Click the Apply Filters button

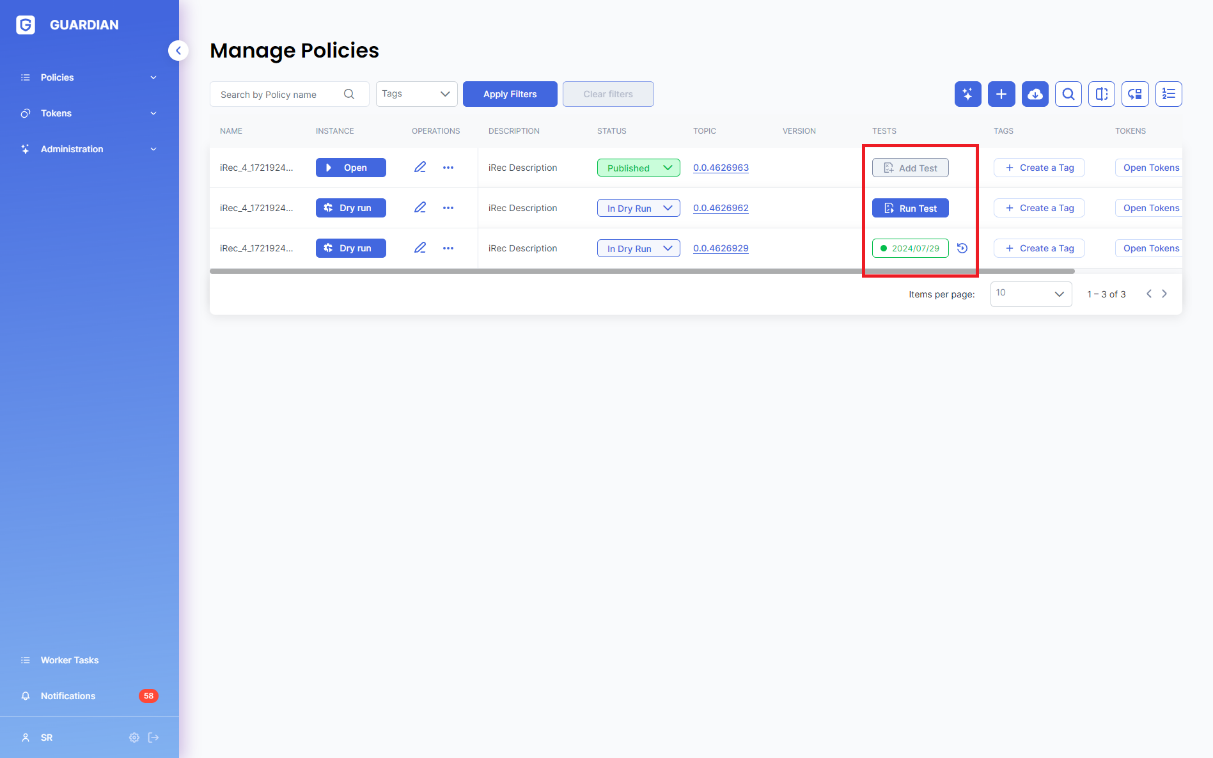(510, 94)
